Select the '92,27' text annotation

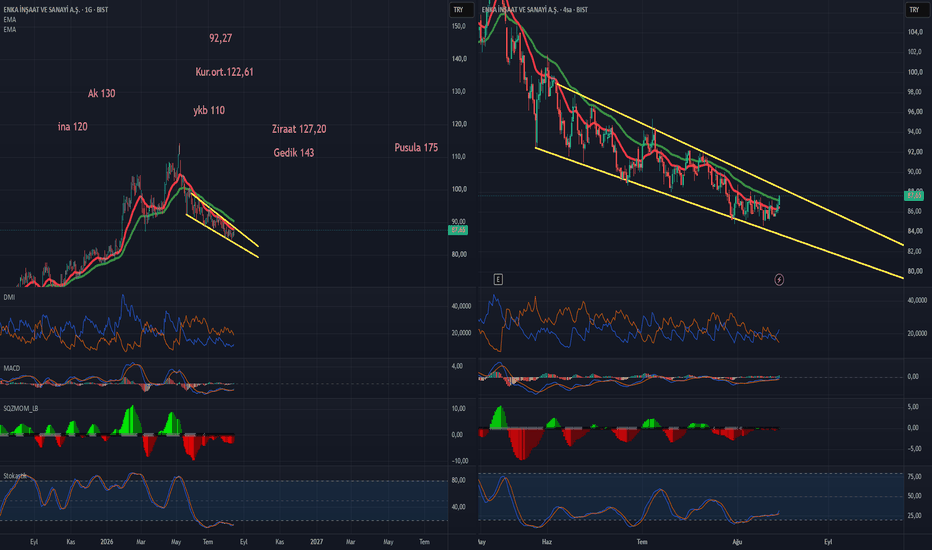pos(221,38)
